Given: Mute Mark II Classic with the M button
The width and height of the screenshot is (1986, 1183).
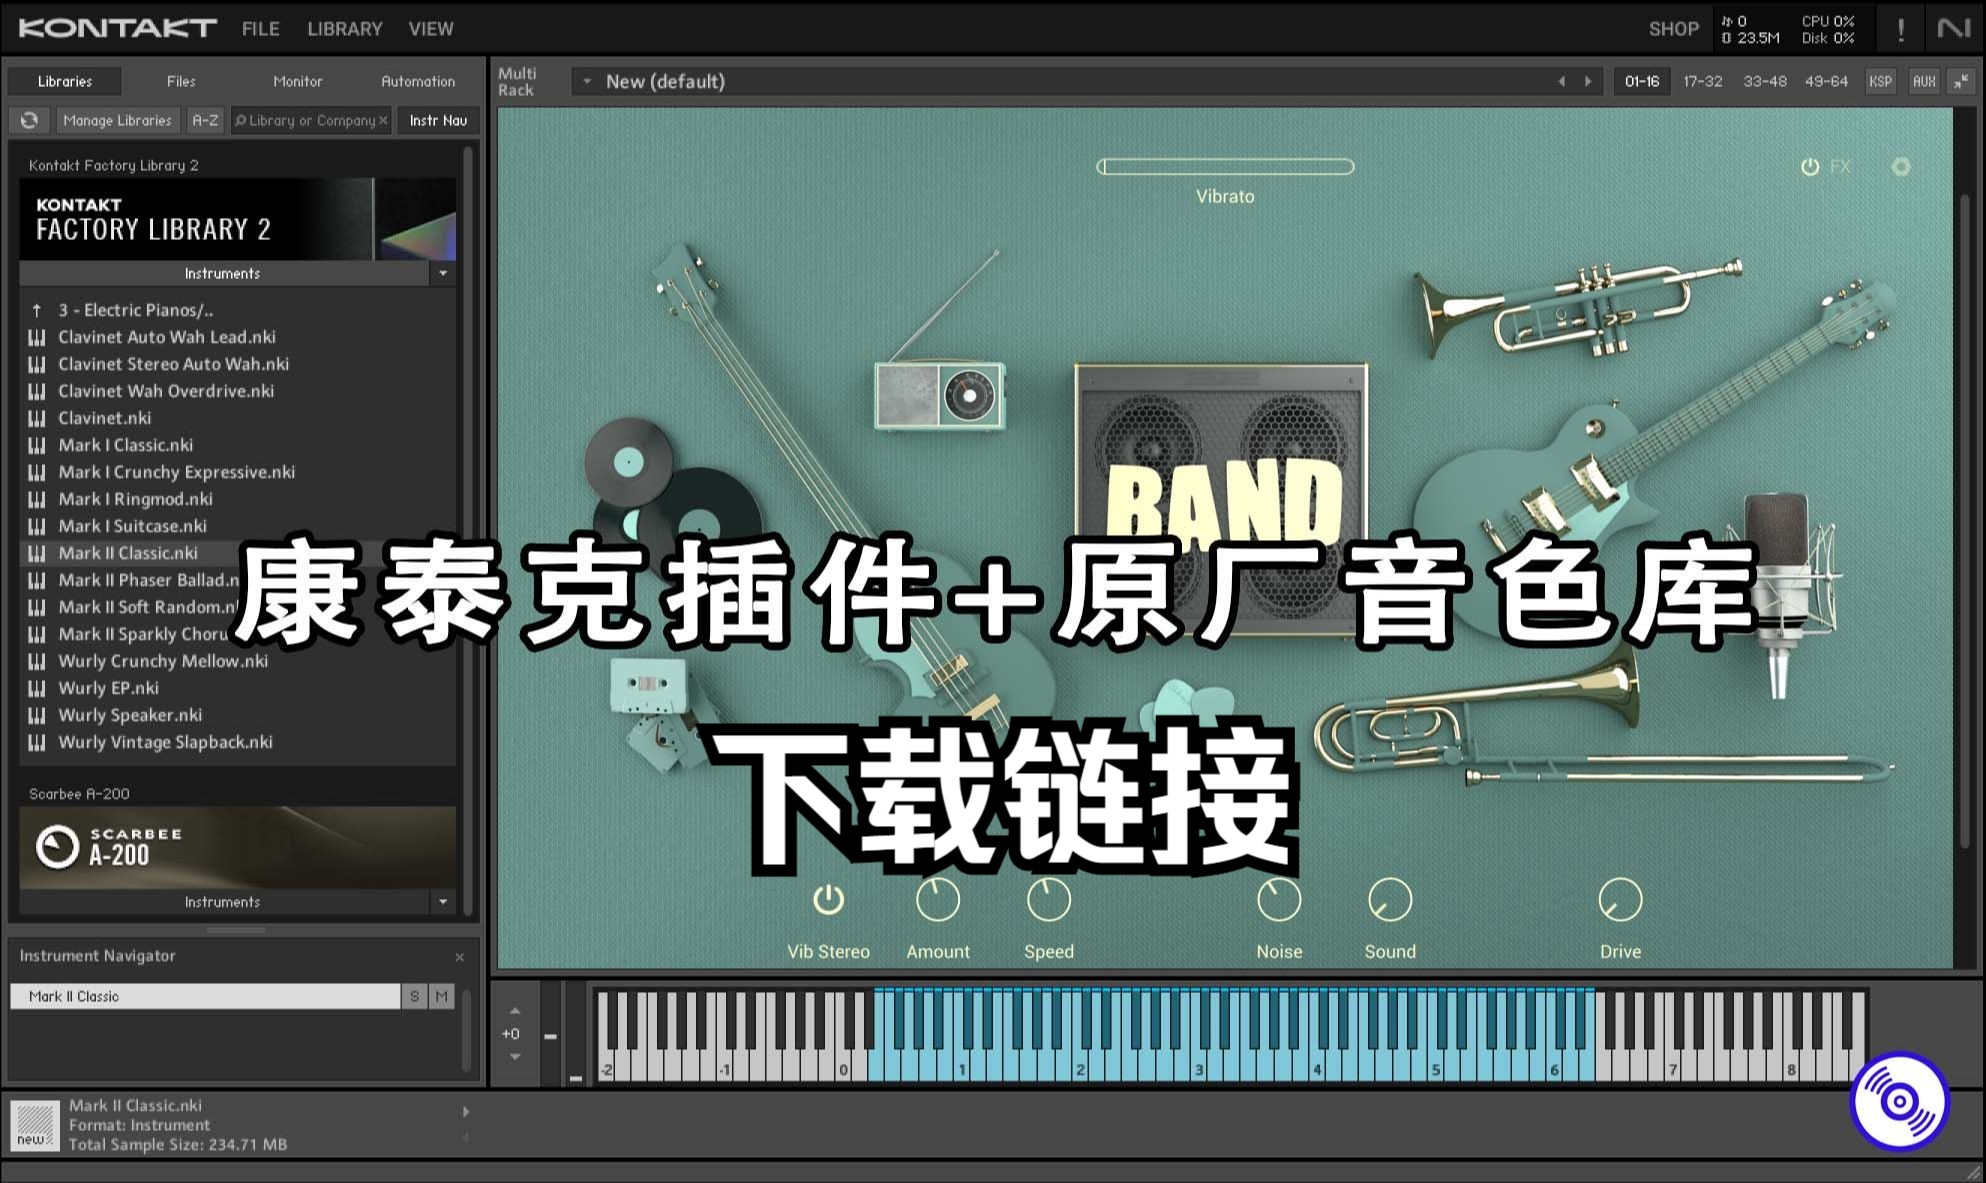Looking at the screenshot, I should pos(440,996).
